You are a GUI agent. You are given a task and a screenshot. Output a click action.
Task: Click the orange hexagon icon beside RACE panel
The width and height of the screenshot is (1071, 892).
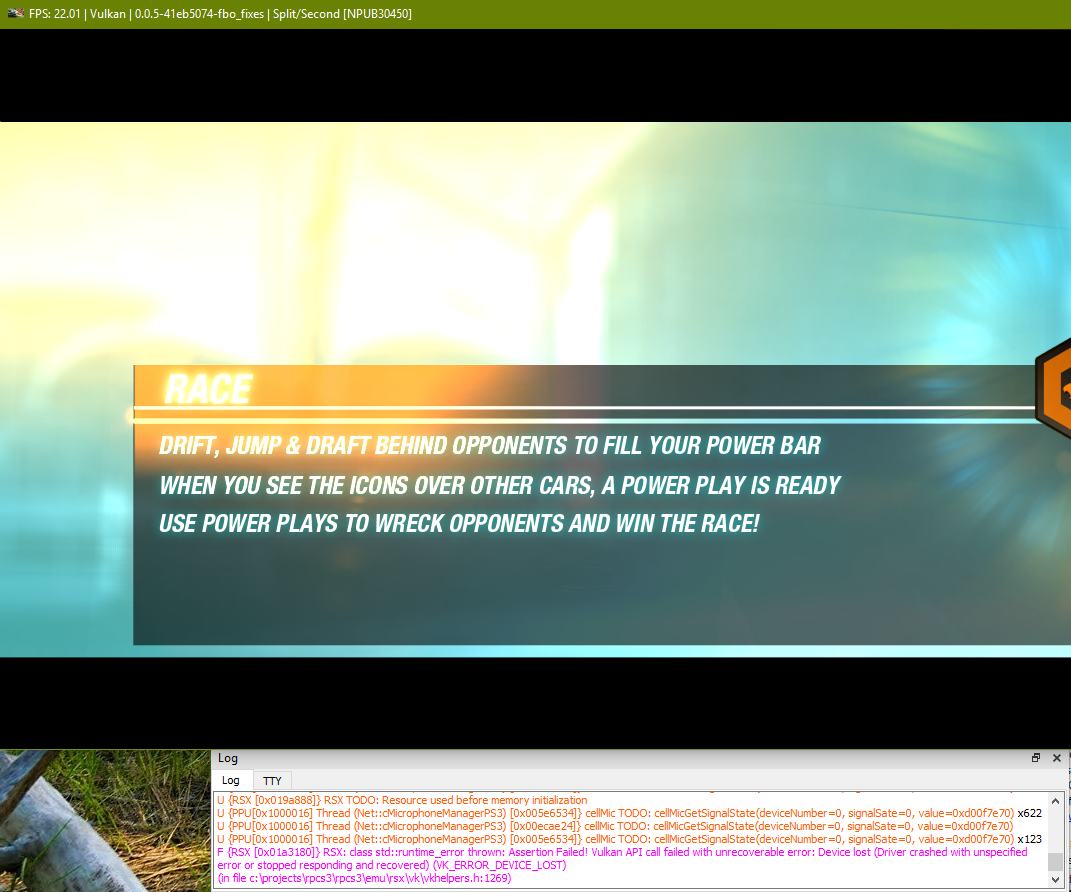coord(1053,389)
